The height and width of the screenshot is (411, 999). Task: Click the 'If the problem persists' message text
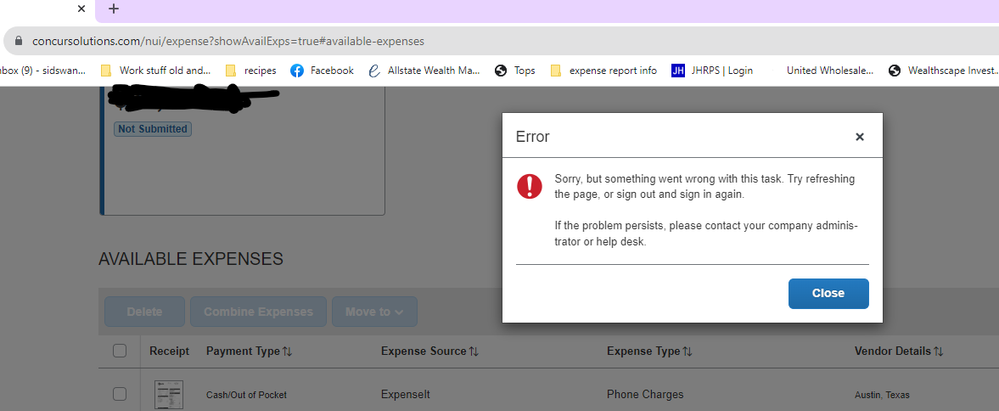pos(706,234)
